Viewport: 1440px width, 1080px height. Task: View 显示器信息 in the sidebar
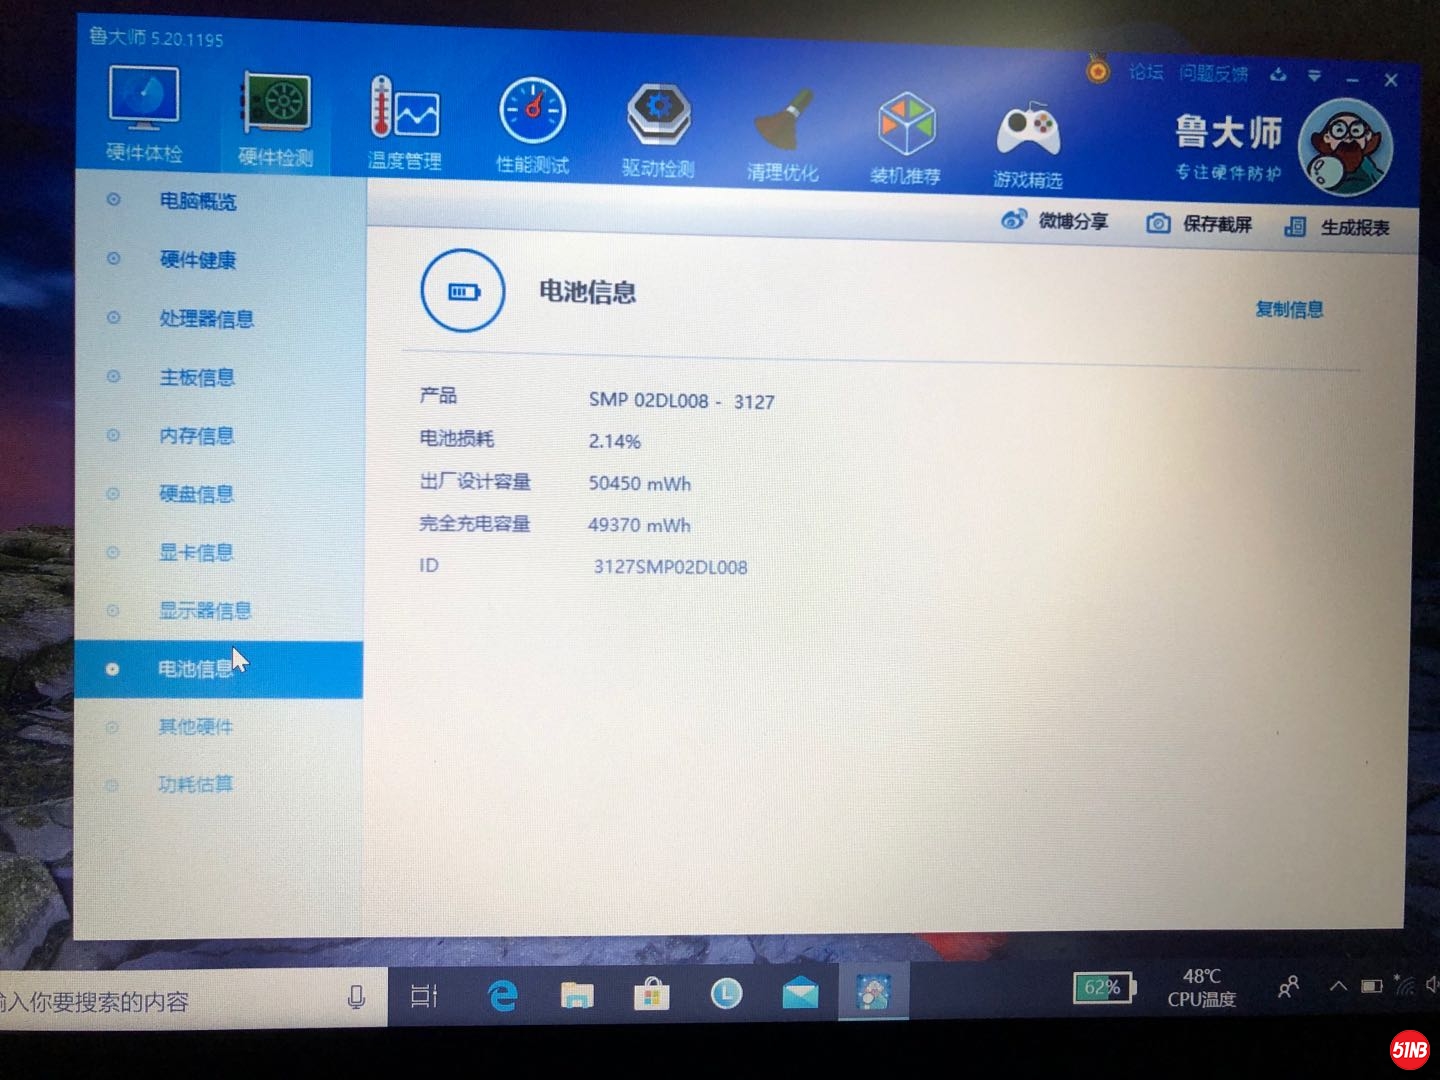pos(204,610)
